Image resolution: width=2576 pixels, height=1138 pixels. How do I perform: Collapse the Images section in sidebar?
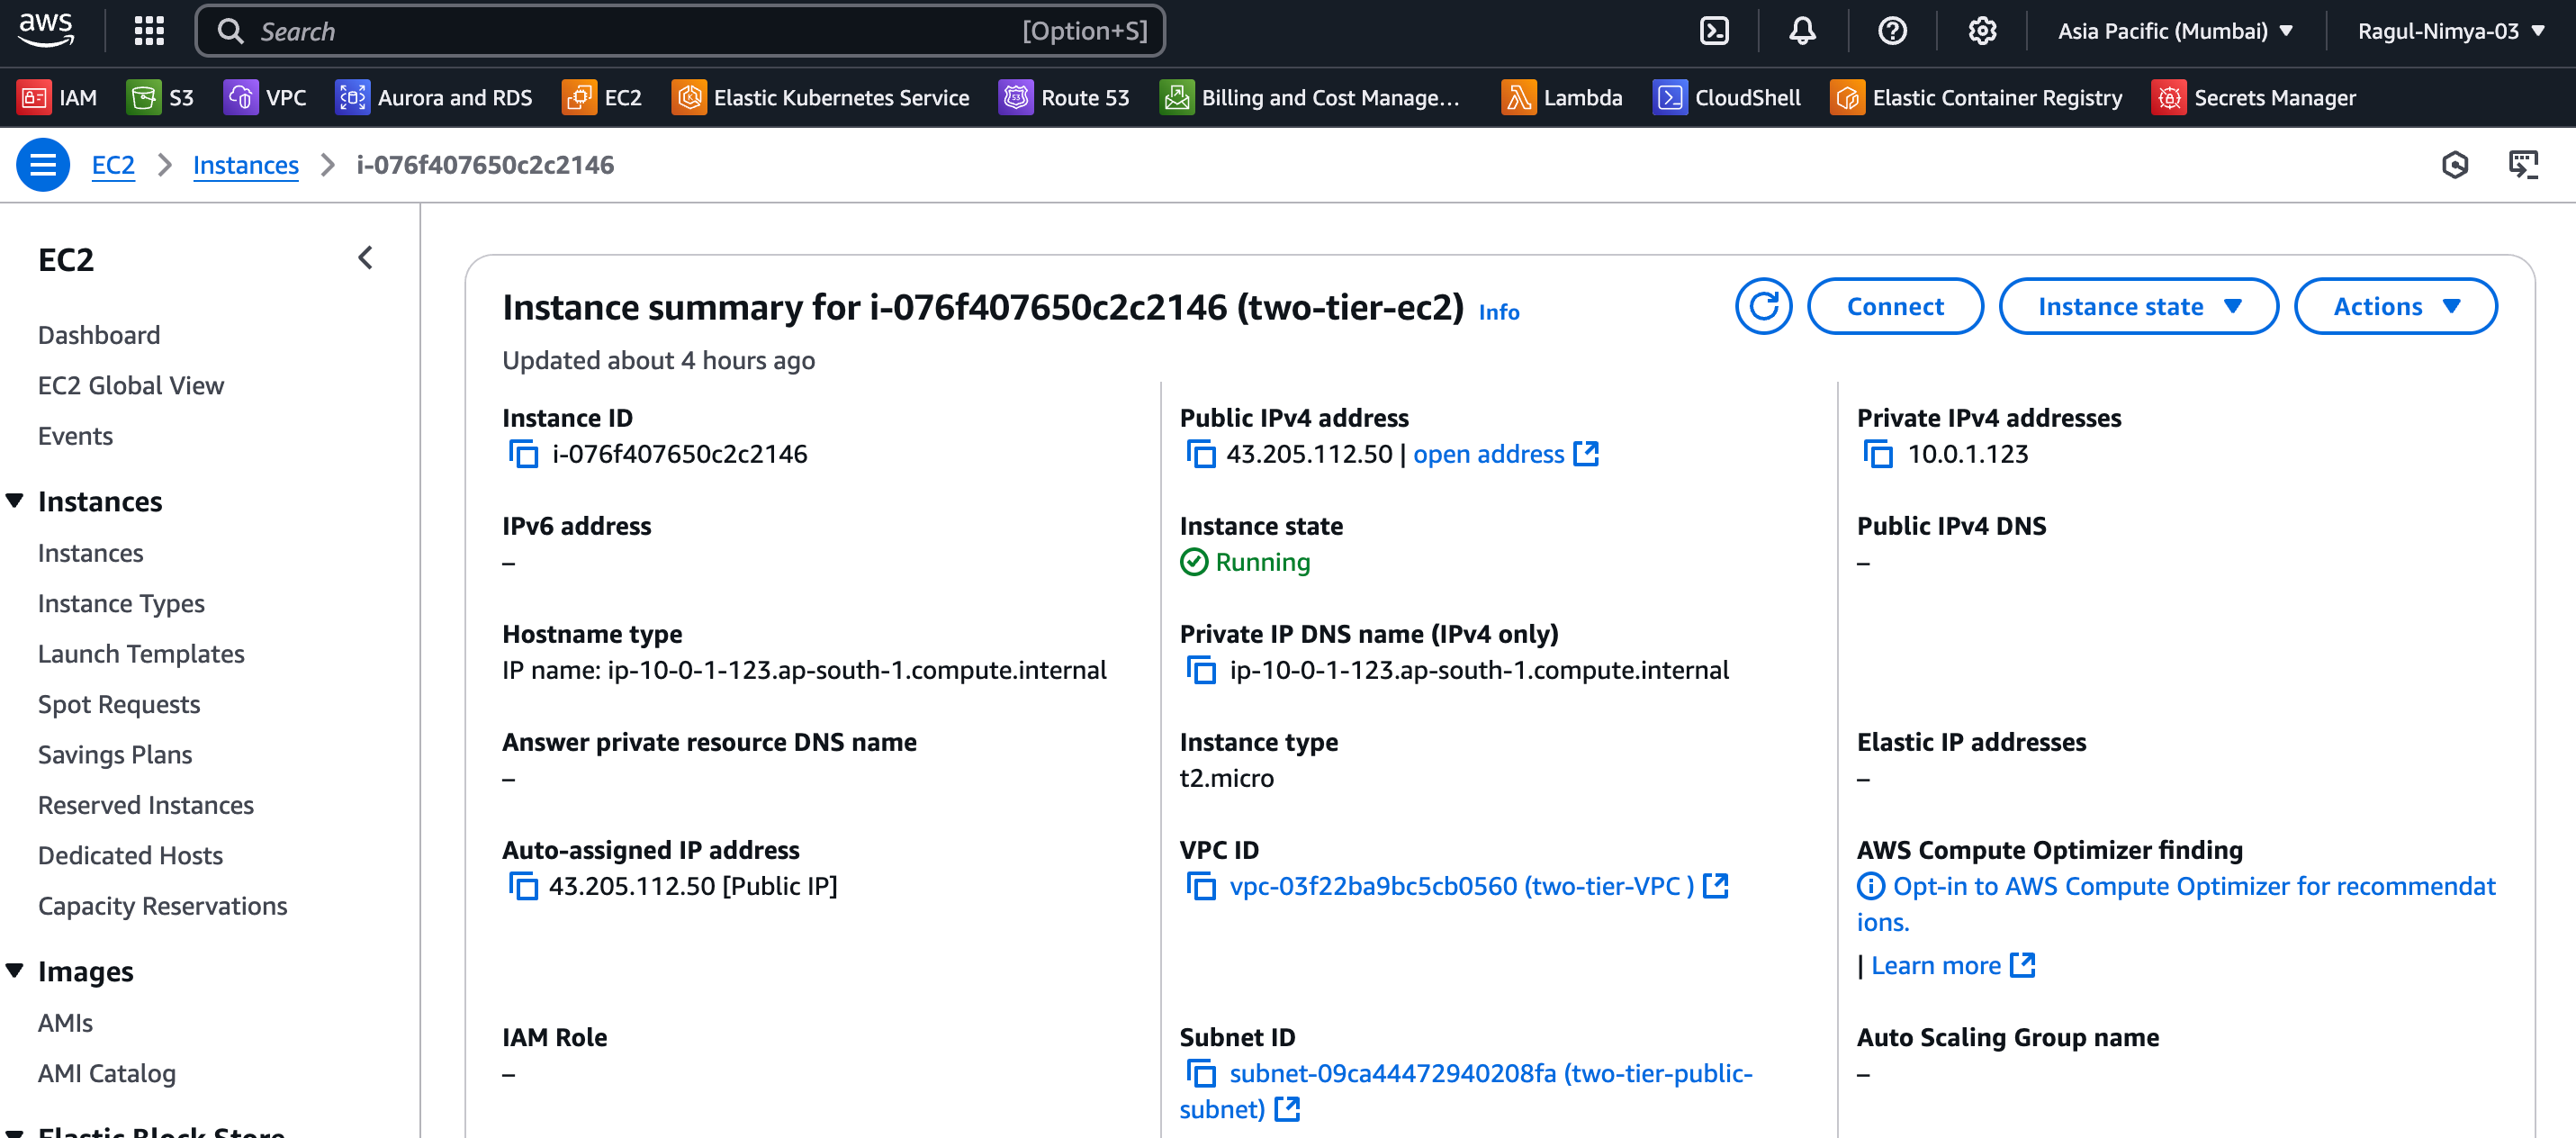pyautogui.click(x=15, y=970)
